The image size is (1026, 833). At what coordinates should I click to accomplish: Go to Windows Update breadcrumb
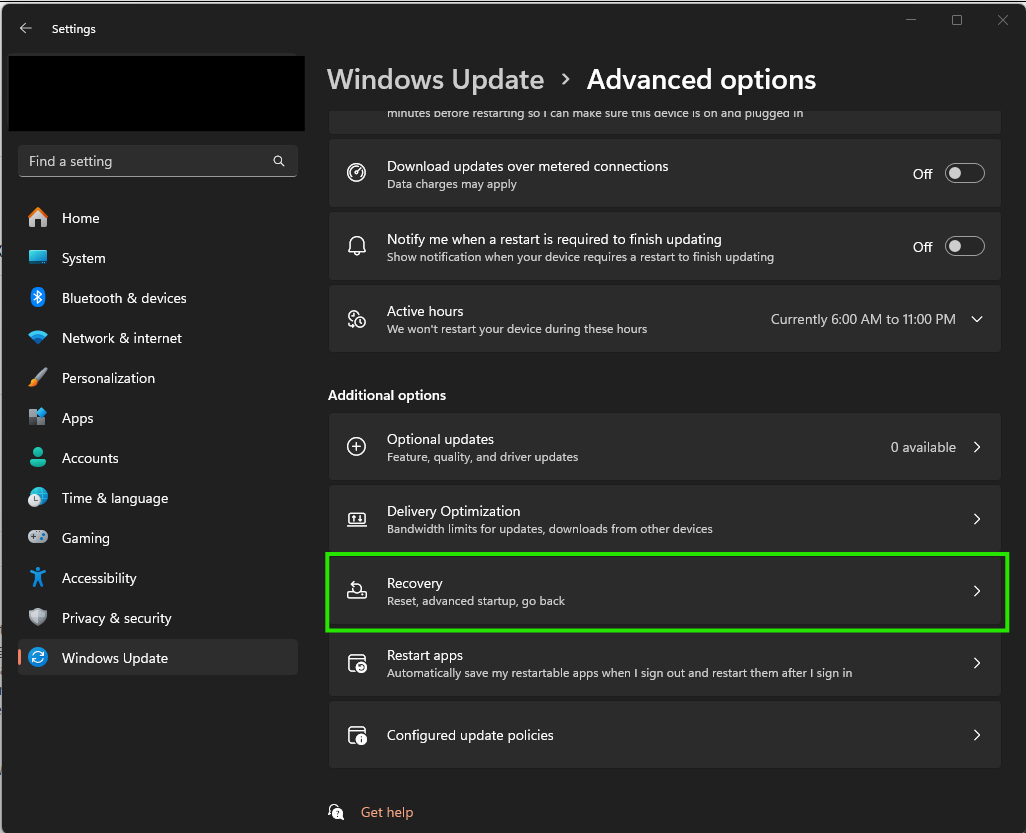(x=435, y=79)
